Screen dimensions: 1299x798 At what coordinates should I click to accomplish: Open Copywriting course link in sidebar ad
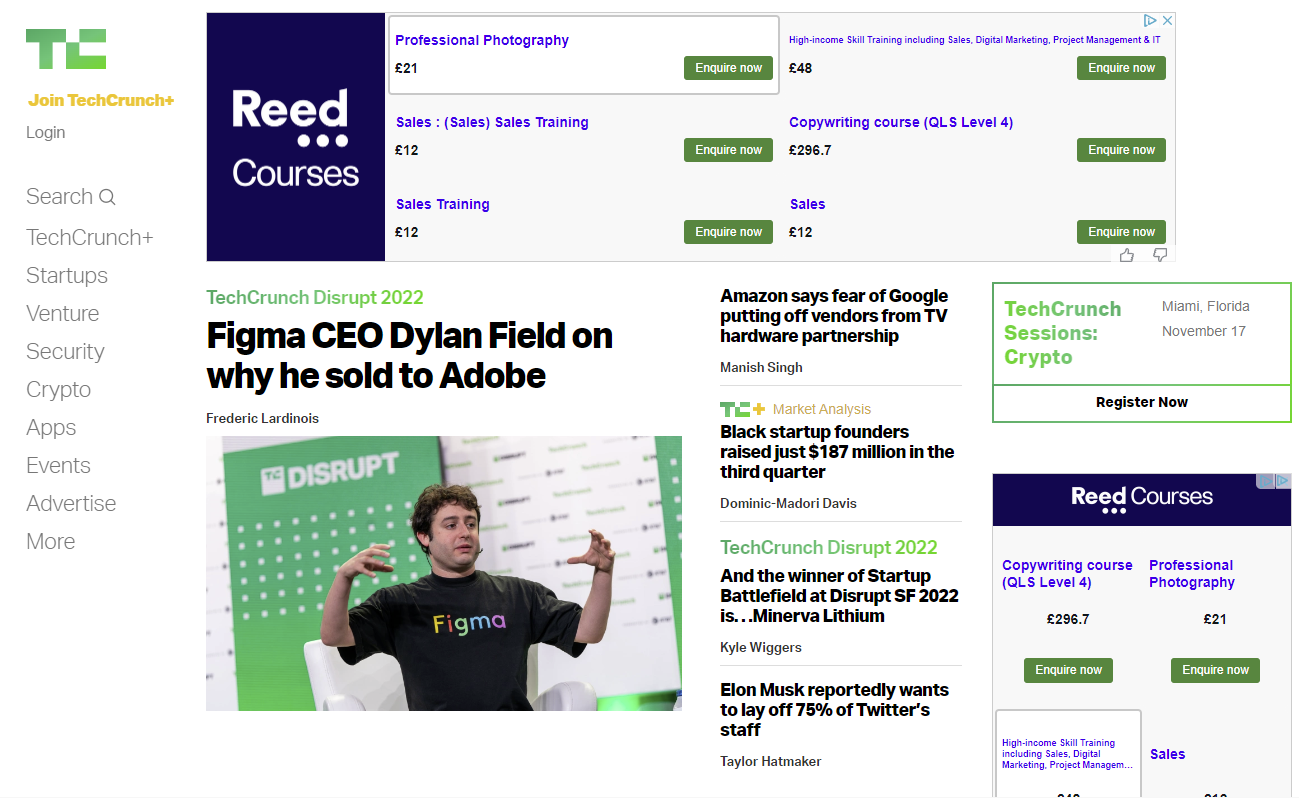tap(1067, 573)
